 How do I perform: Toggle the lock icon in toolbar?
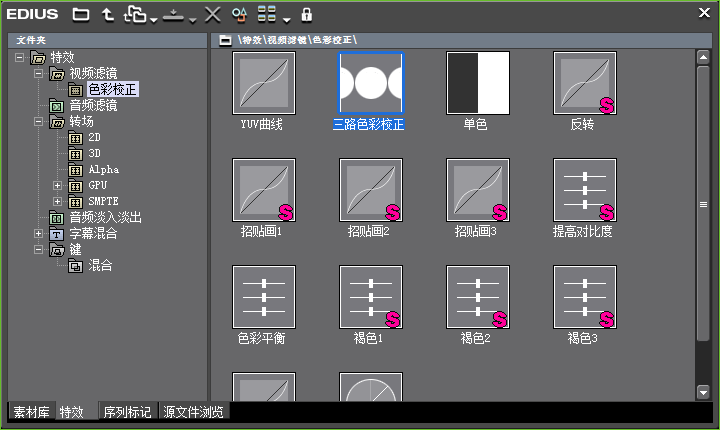pos(306,14)
